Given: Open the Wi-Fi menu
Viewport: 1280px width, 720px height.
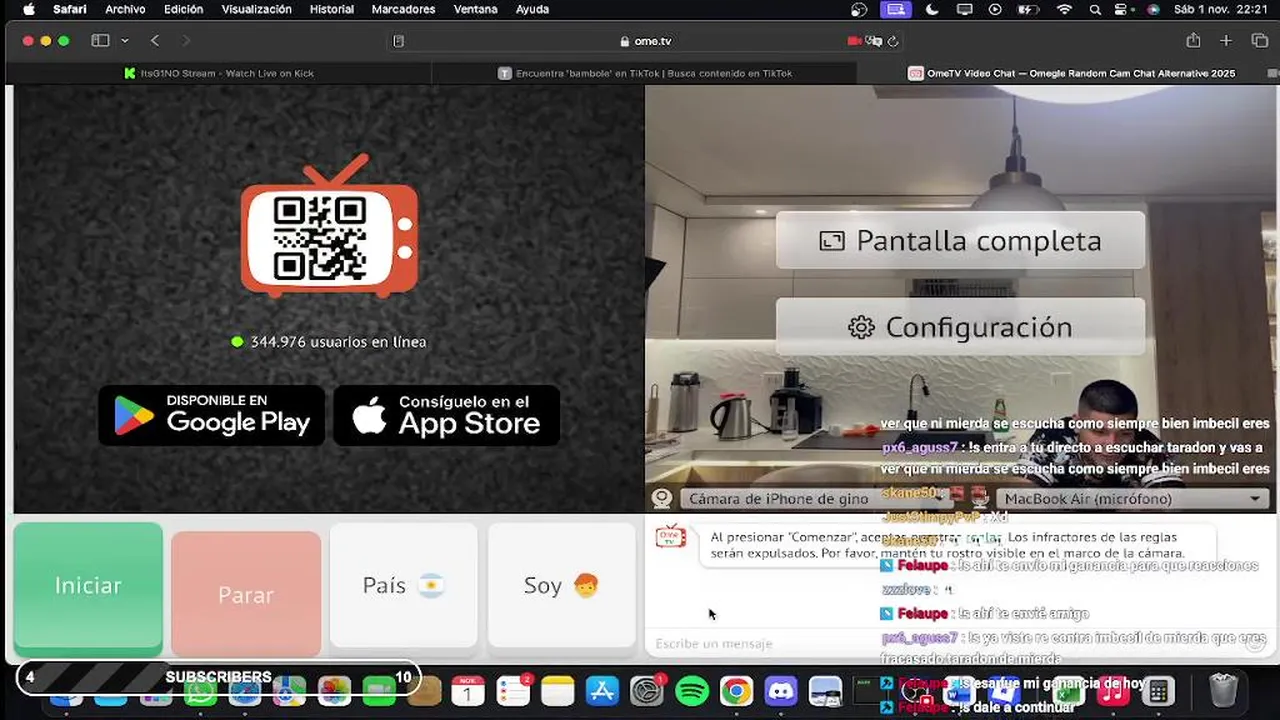Looking at the screenshot, I should (1064, 9).
